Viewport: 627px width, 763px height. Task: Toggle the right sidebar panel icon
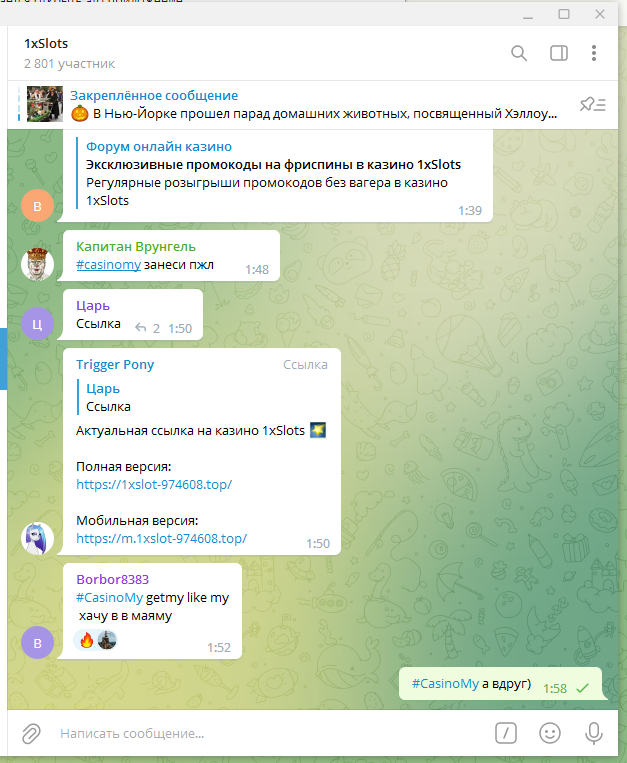click(558, 53)
